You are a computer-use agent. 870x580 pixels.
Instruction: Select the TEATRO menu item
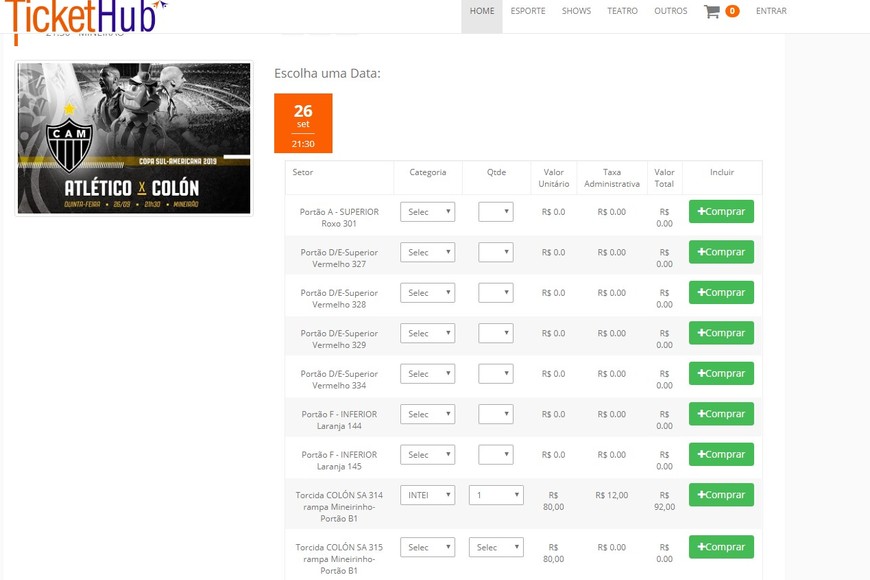pyautogui.click(x=622, y=12)
